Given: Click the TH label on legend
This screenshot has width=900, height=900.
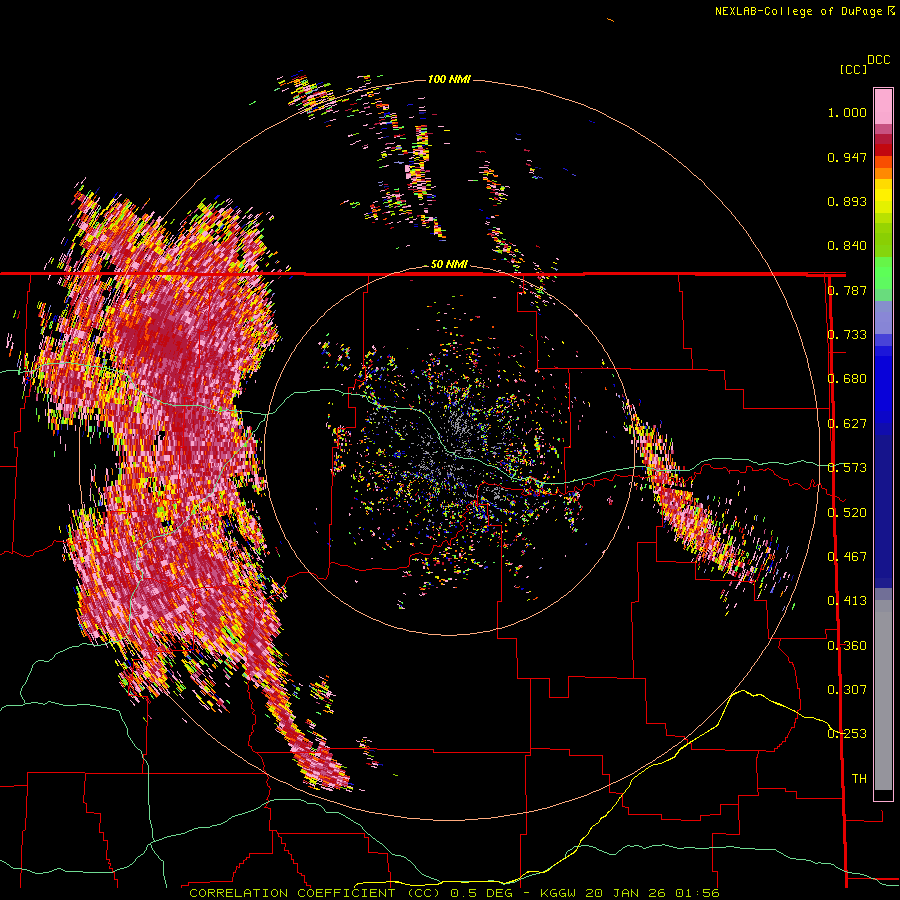Looking at the screenshot, I should 859,779.
